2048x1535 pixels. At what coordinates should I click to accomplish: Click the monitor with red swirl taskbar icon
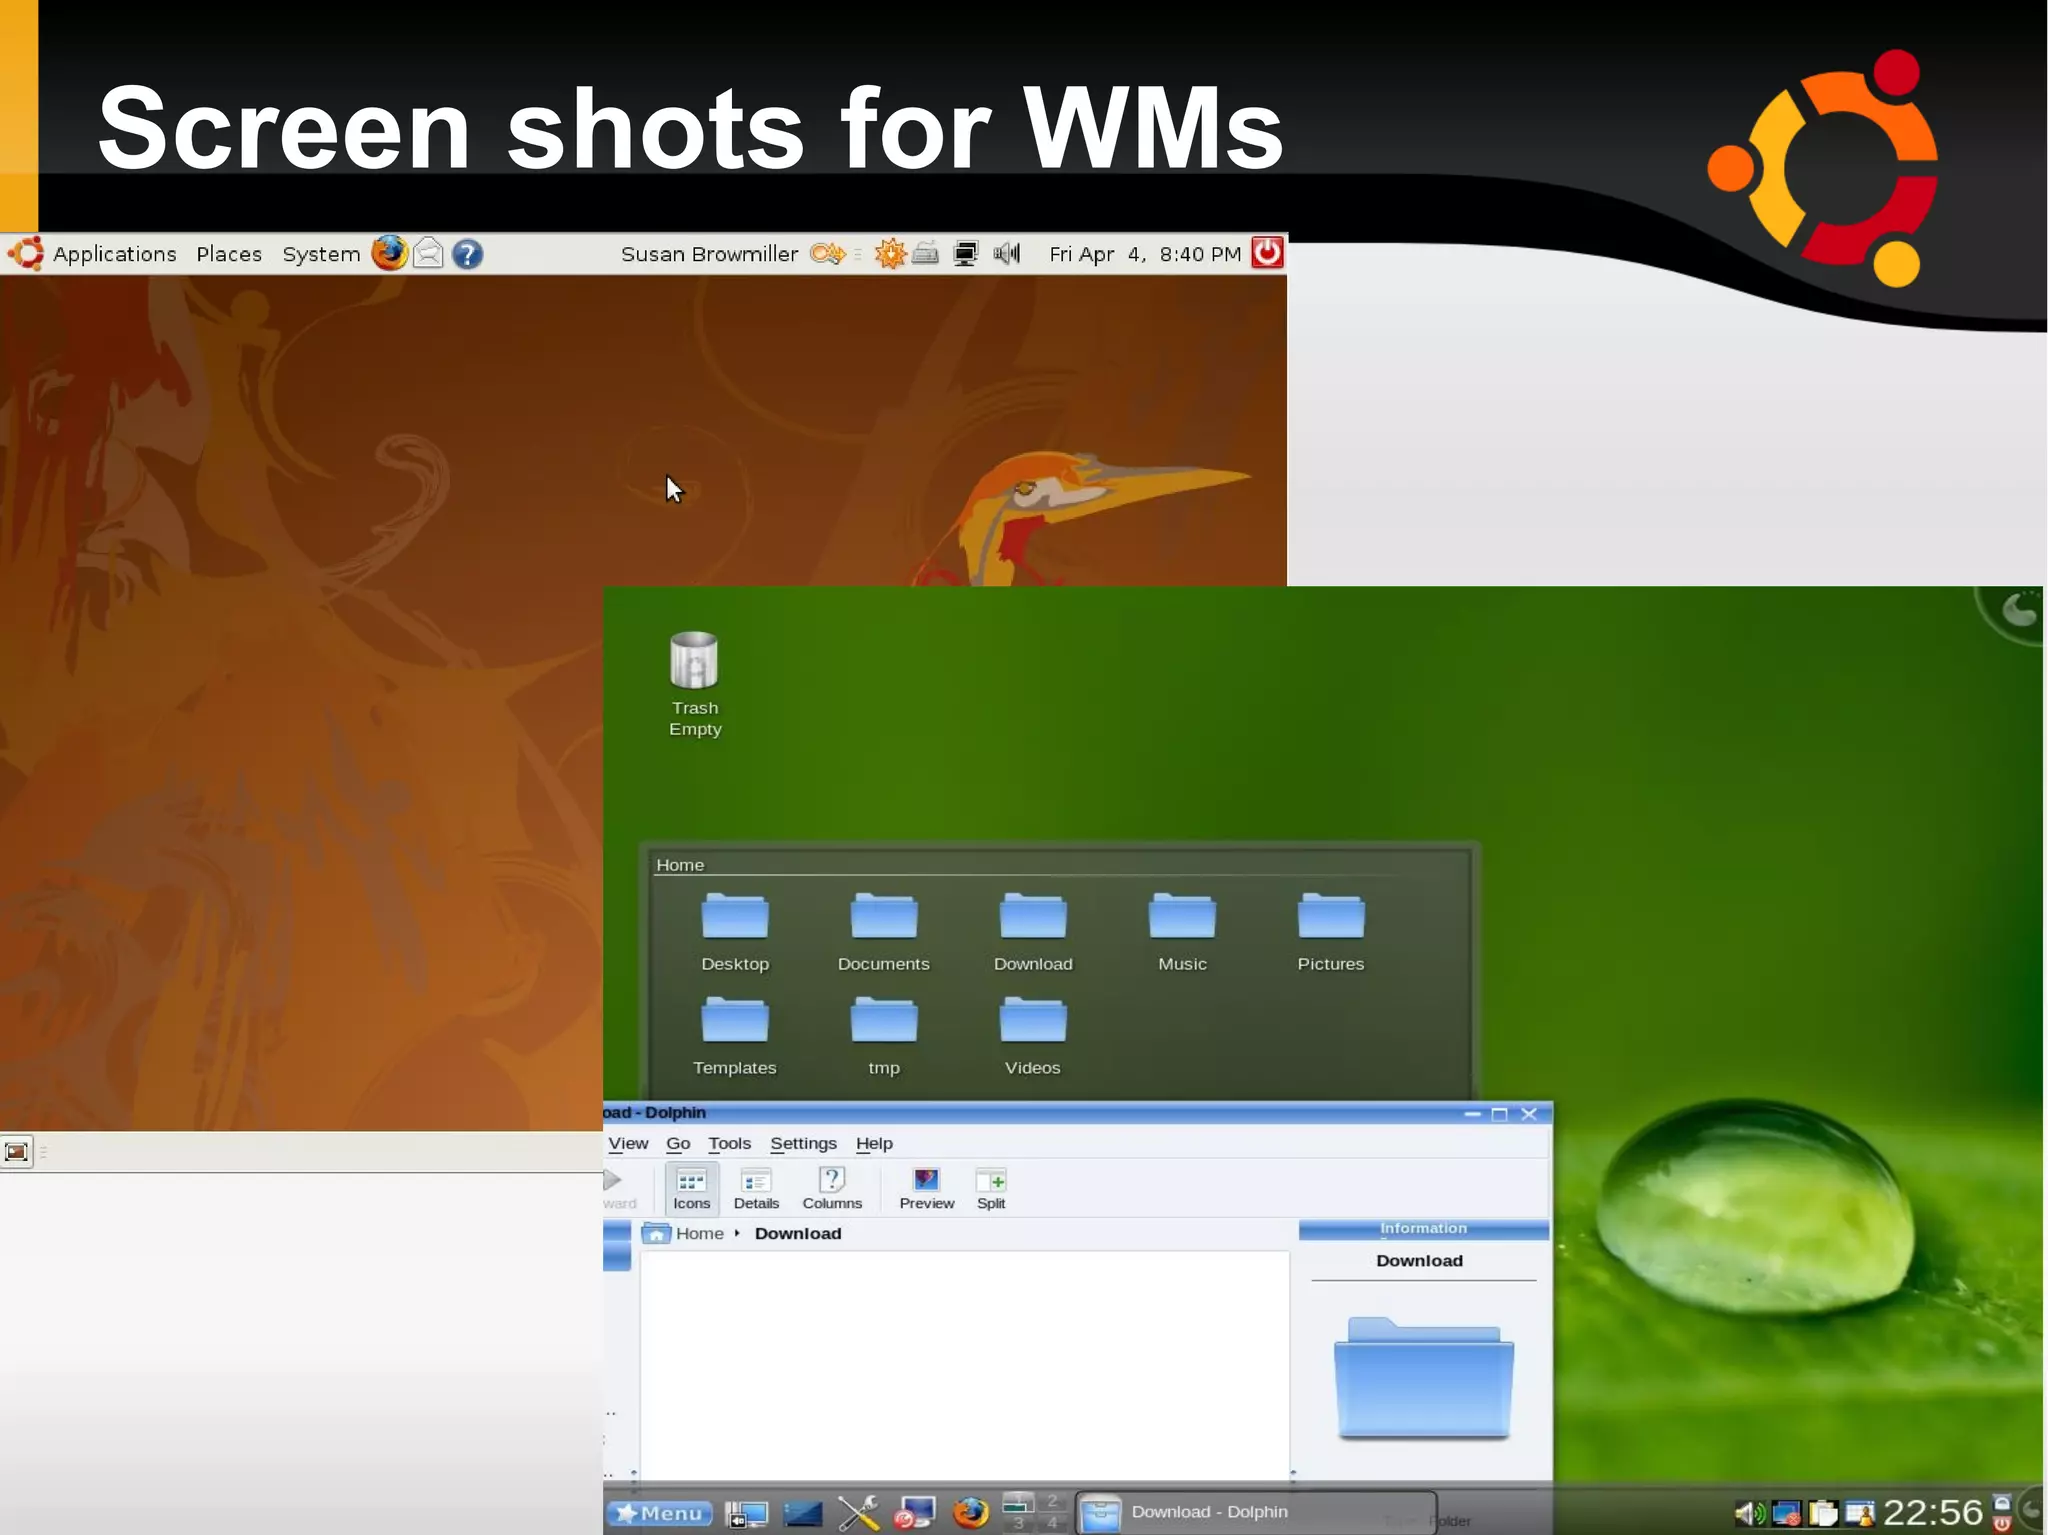pos(914,1513)
